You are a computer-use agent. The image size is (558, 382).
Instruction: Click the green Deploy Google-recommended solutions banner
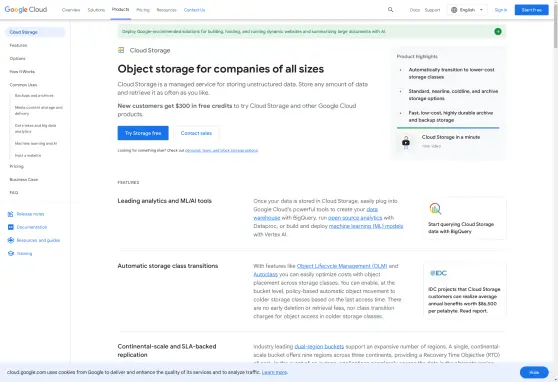coord(311,31)
